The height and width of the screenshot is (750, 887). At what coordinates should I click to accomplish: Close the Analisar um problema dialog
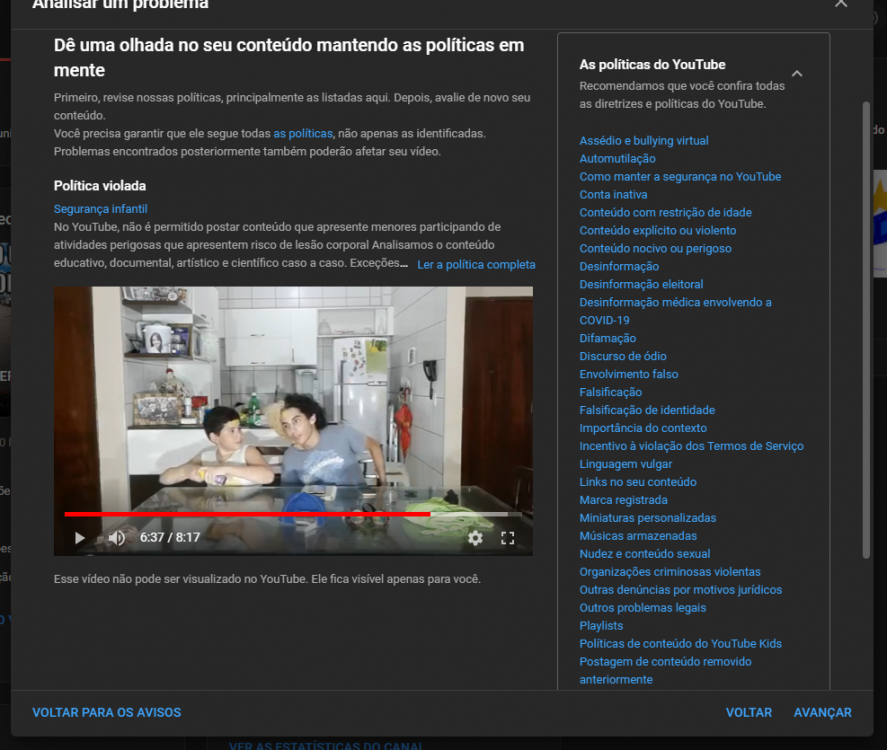[x=841, y=3]
